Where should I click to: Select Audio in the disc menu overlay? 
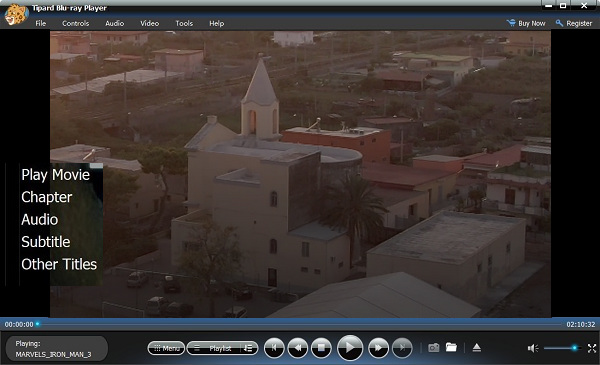click(x=40, y=220)
